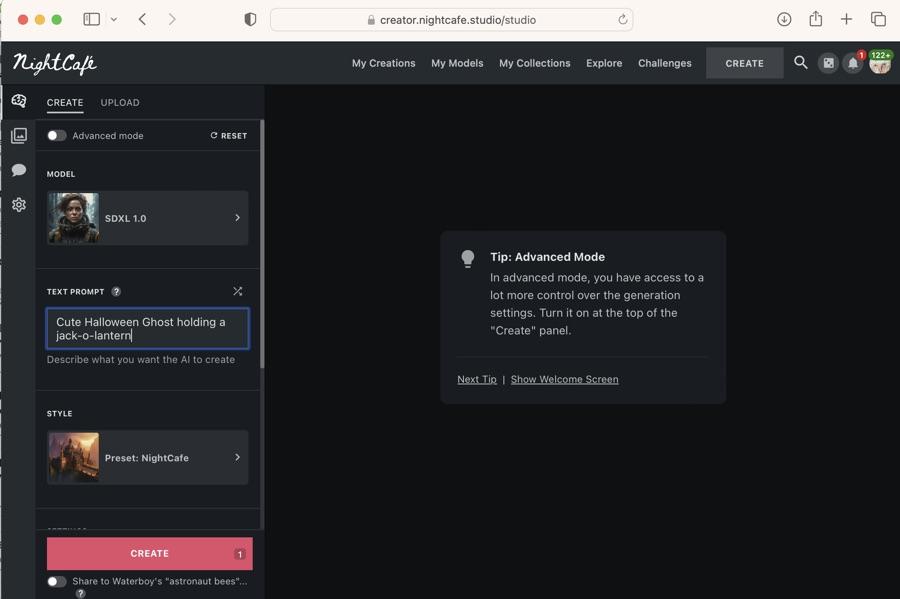900x599 pixels.
Task: Switch to the UPLOAD tab
Action: point(120,102)
